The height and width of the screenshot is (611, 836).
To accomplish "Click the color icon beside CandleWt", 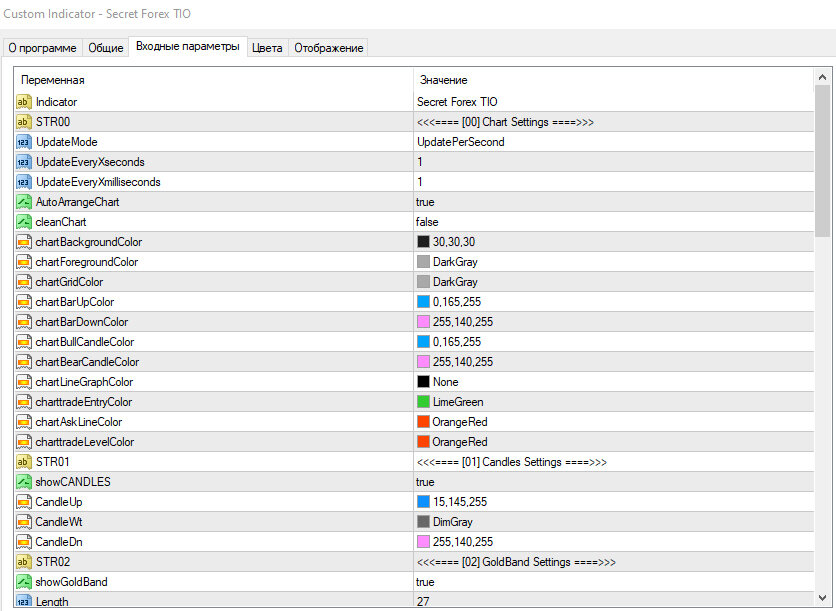I will 23,522.
